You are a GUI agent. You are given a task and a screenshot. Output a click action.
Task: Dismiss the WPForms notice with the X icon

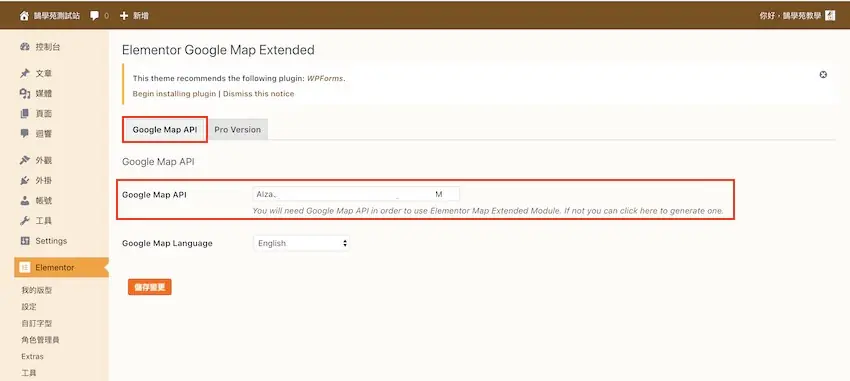(x=823, y=75)
